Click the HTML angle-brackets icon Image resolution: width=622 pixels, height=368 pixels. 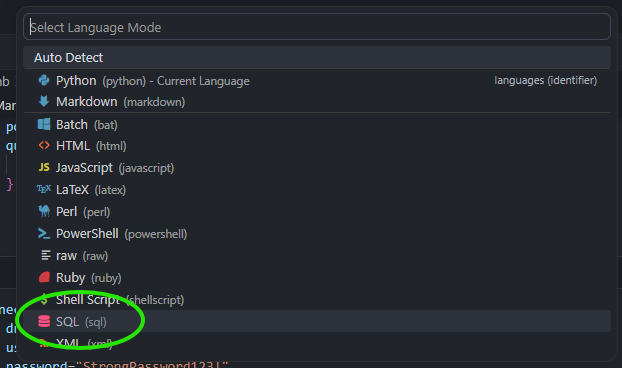44,146
